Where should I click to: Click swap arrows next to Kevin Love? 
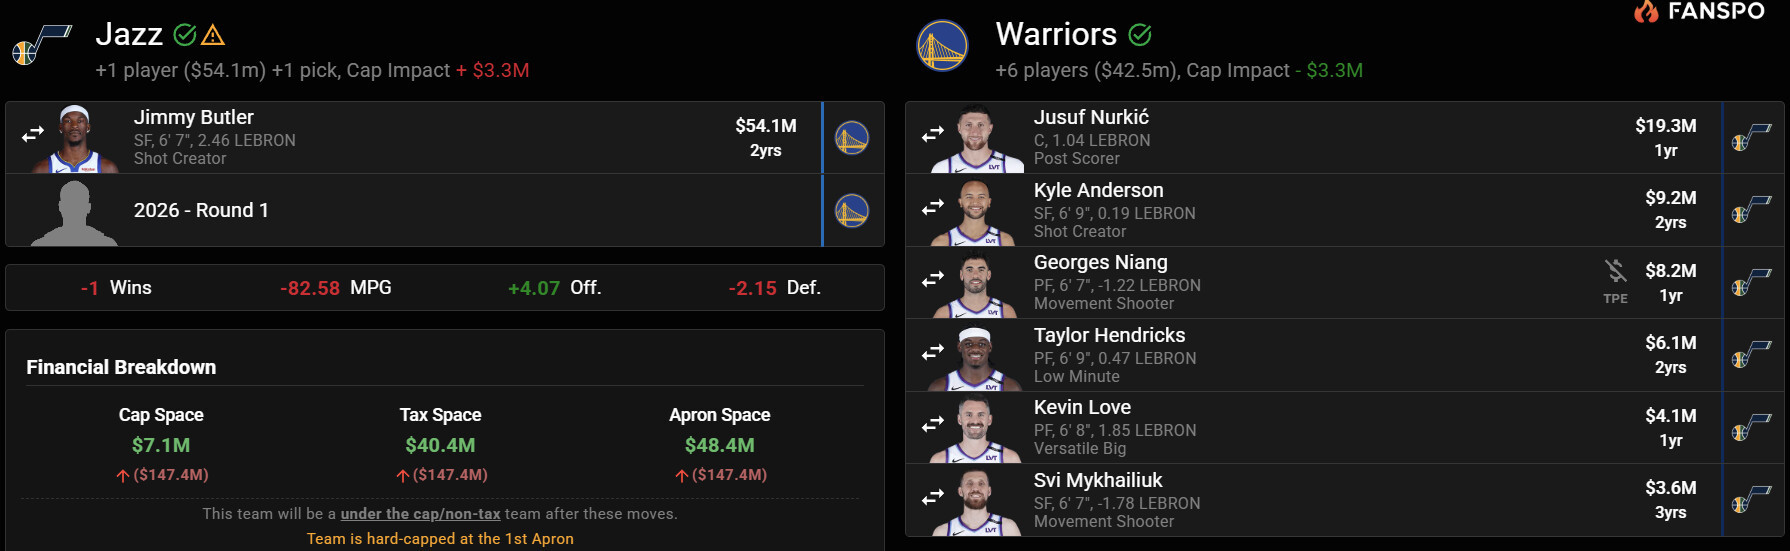pyautogui.click(x=933, y=425)
